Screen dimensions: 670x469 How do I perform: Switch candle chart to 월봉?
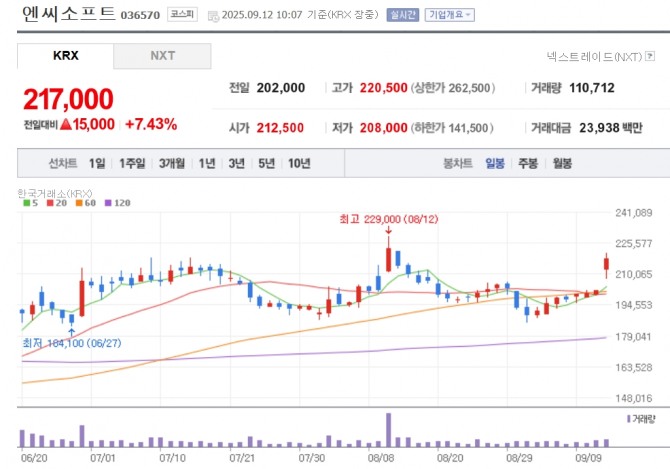tap(562, 163)
